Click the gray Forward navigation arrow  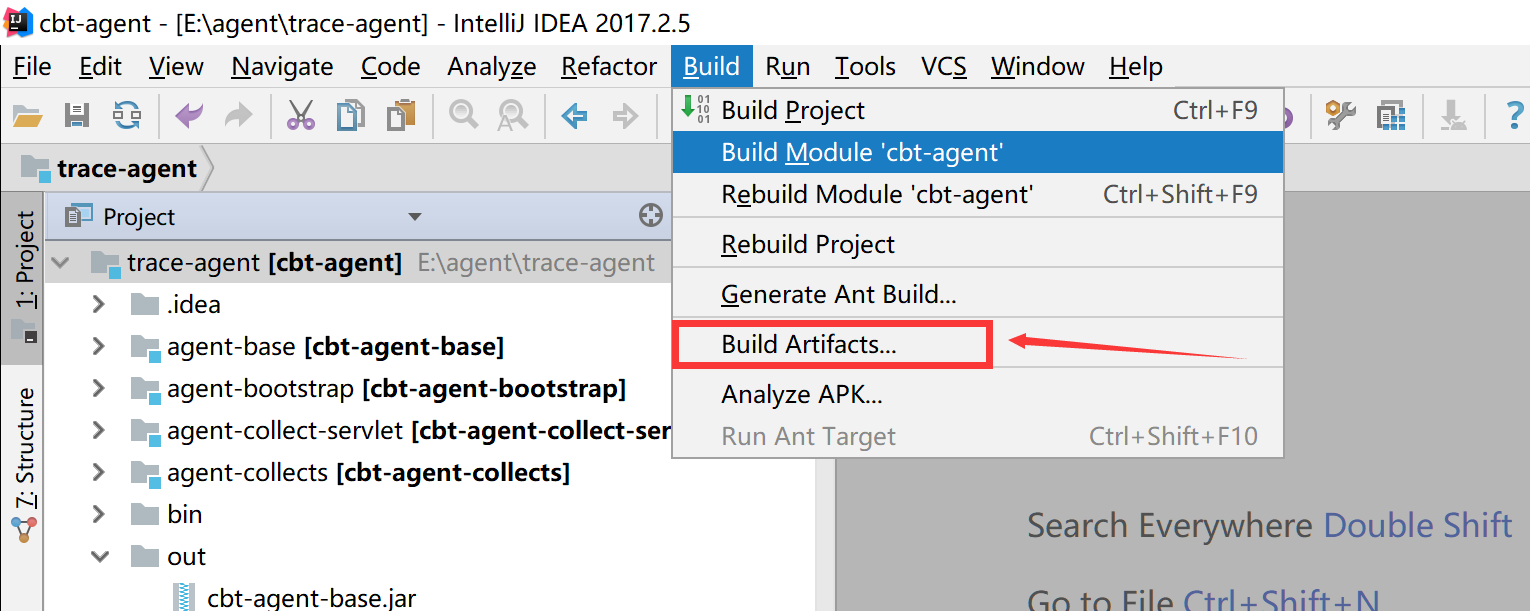pyautogui.click(x=625, y=116)
